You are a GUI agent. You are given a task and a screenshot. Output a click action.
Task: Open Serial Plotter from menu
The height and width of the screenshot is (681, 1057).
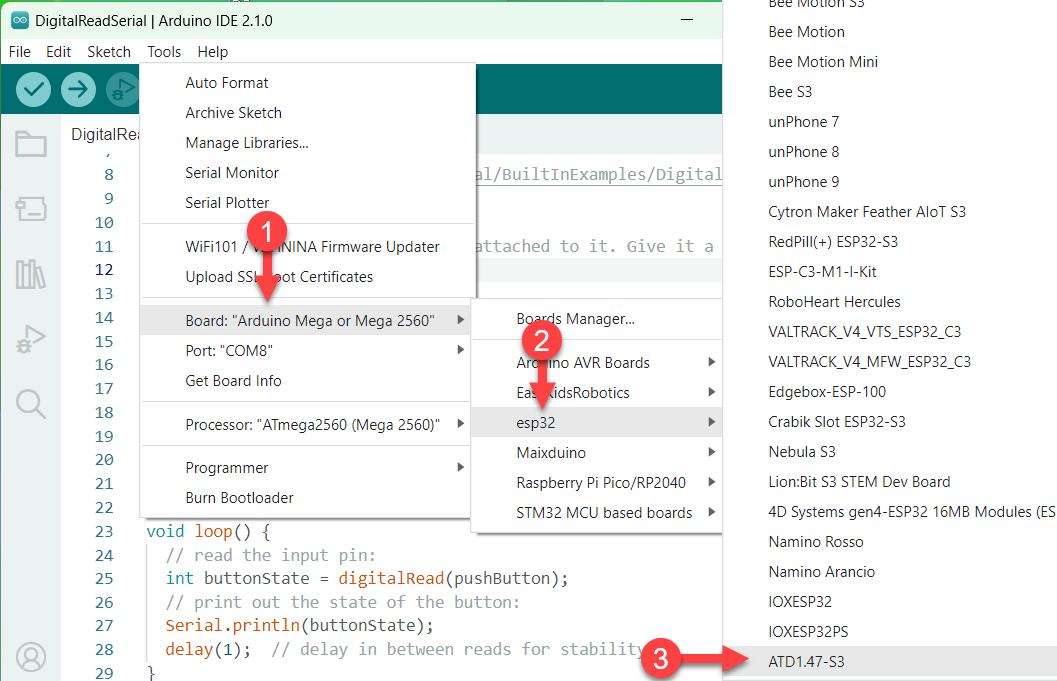[x=307, y=203]
